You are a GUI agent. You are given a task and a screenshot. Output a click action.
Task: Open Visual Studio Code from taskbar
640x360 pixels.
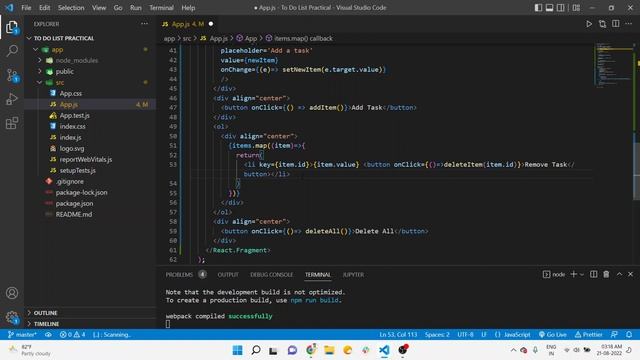[384, 350]
